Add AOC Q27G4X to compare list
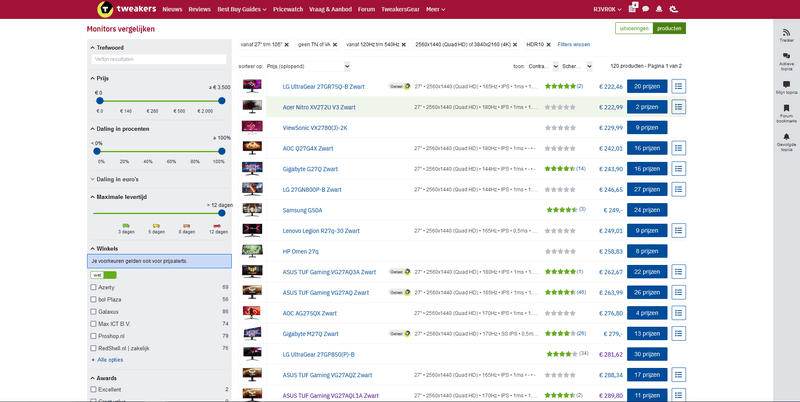Viewport: 800px width, 402px height. (x=679, y=148)
